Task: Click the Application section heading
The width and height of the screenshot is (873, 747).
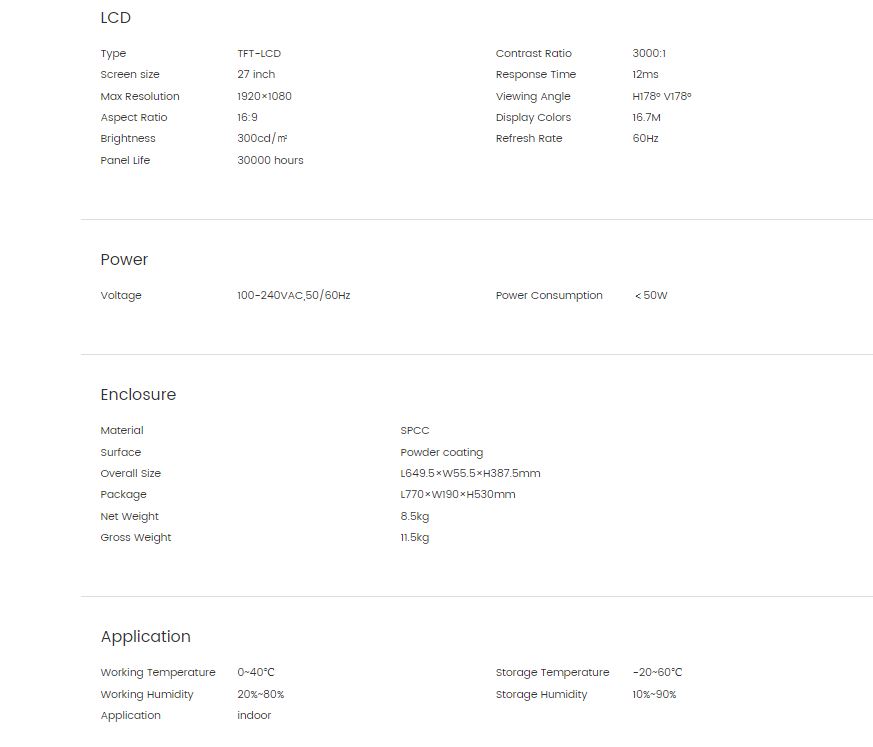Action: coord(145,637)
